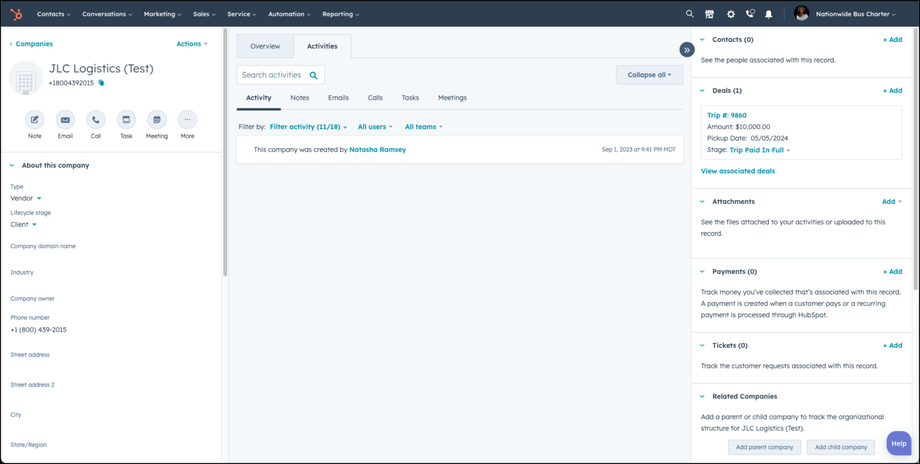Image resolution: width=920 pixels, height=464 pixels.
Task: Add a ticket via Tickets + Add
Action: [892, 346]
